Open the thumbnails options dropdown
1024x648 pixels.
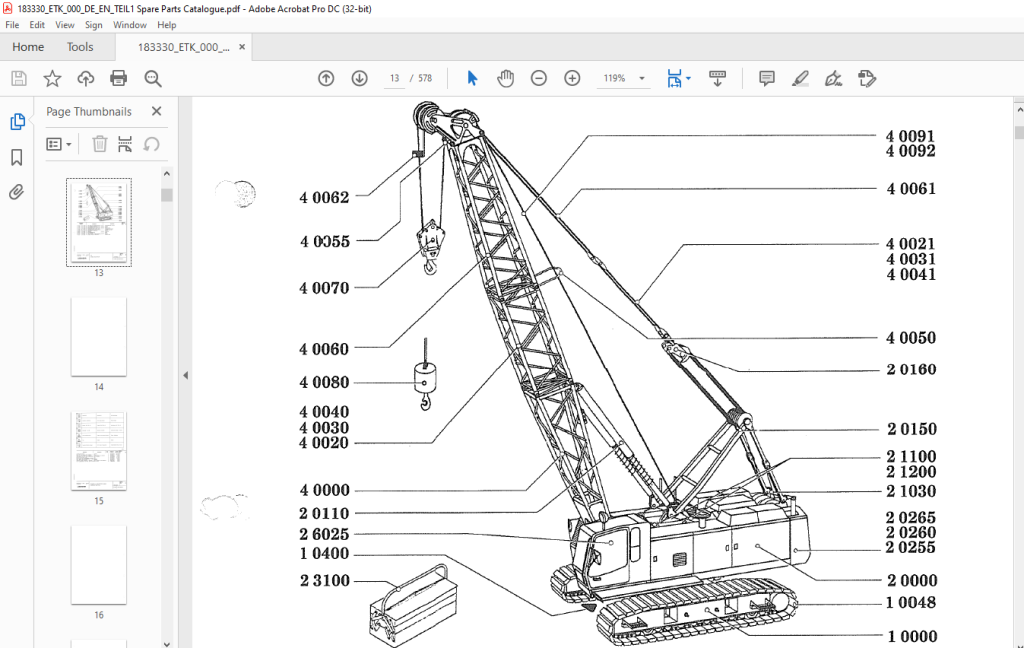59,144
